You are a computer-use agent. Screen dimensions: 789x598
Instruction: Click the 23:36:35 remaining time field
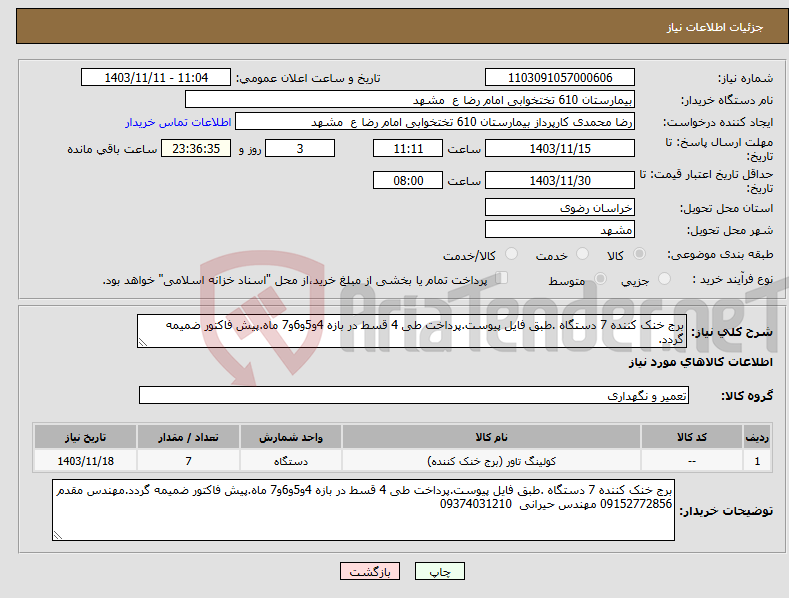pyautogui.click(x=196, y=148)
